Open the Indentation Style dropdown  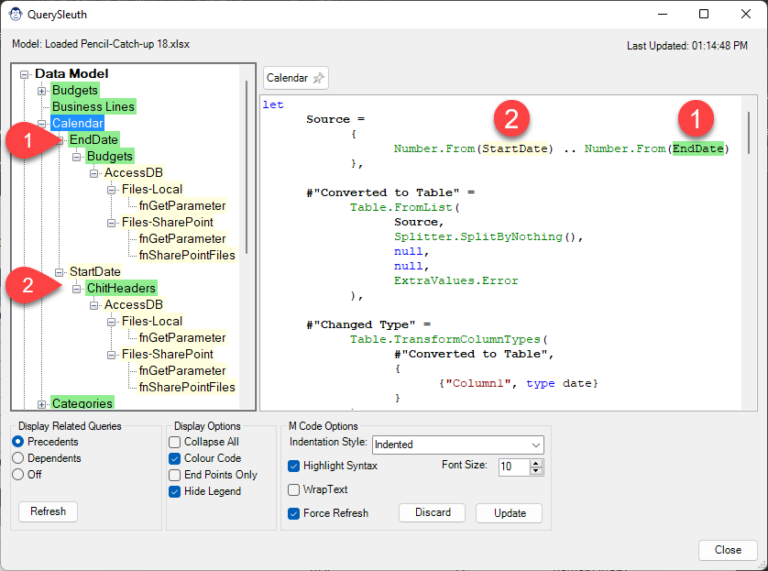pyautogui.click(x=457, y=444)
